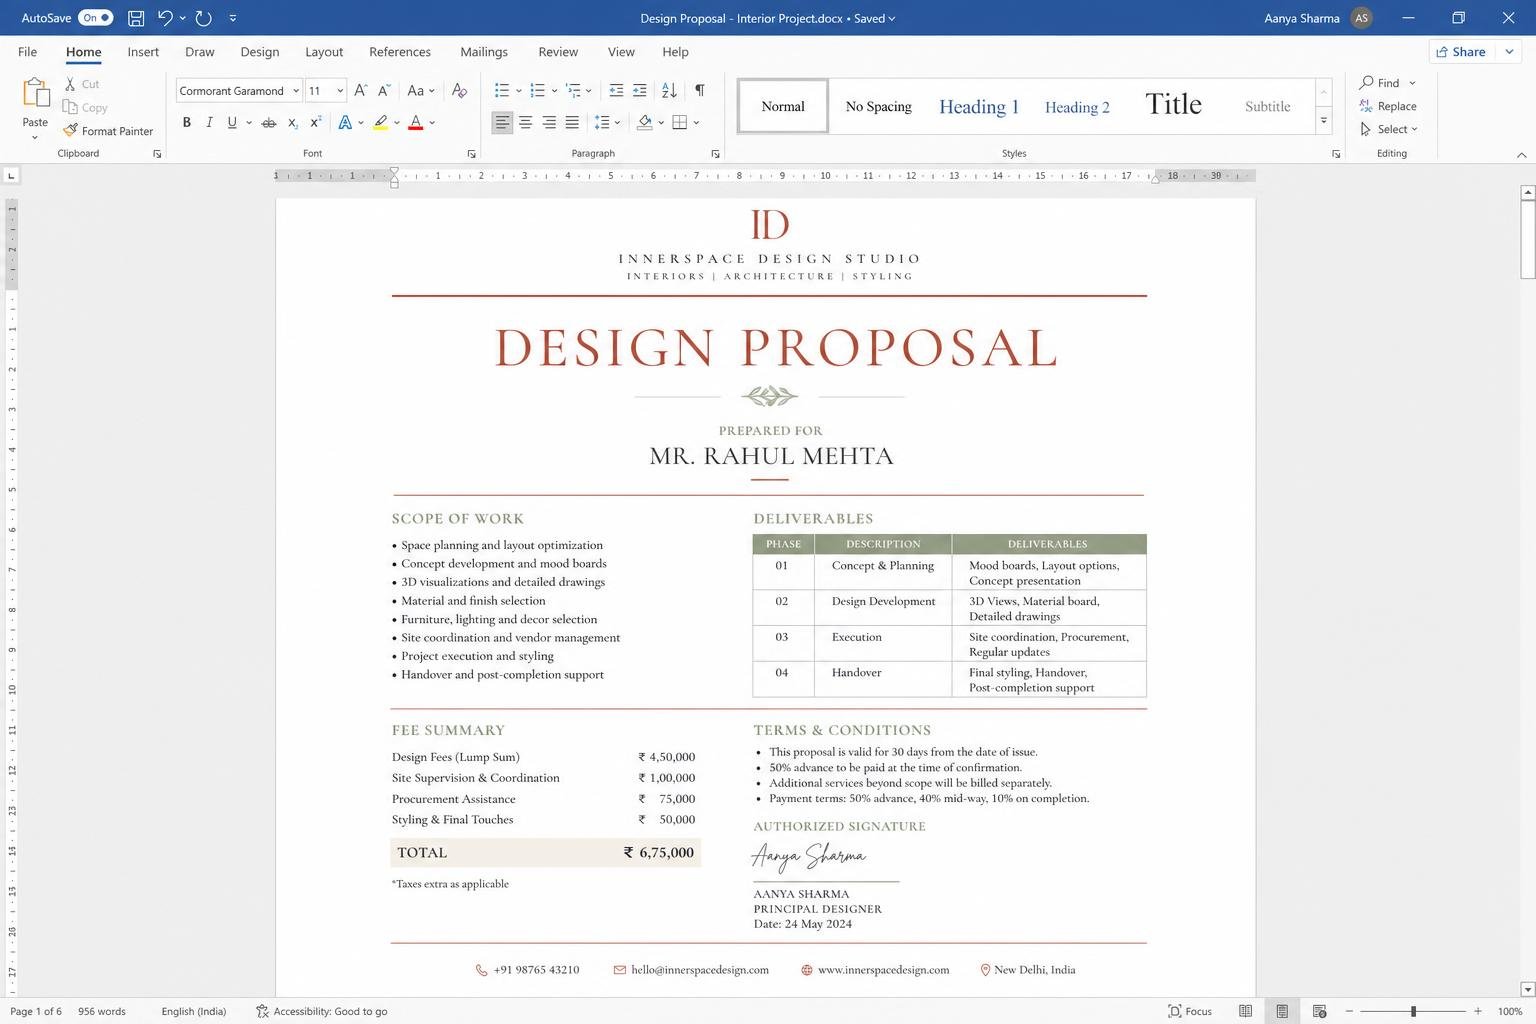Click the 956 words count
This screenshot has height=1024, width=1536.
coord(102,1011)
